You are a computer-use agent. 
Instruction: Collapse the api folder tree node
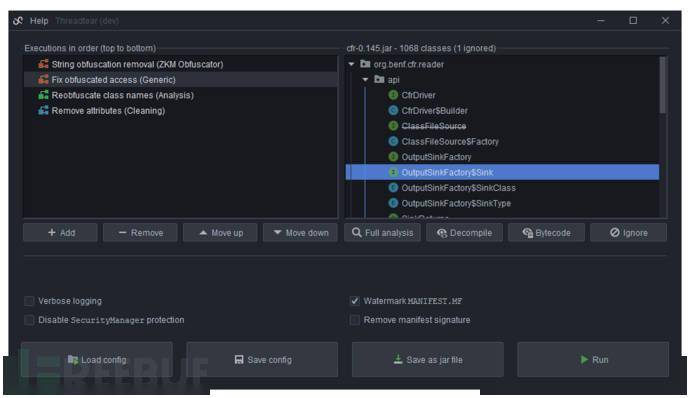pos(365,80)
